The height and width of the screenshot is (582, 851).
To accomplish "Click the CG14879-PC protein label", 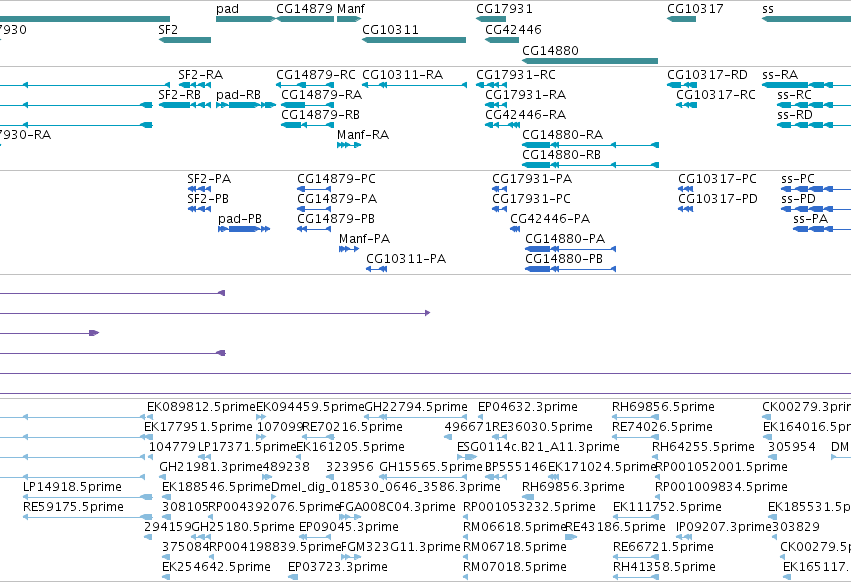I will [x=336, y=179].
